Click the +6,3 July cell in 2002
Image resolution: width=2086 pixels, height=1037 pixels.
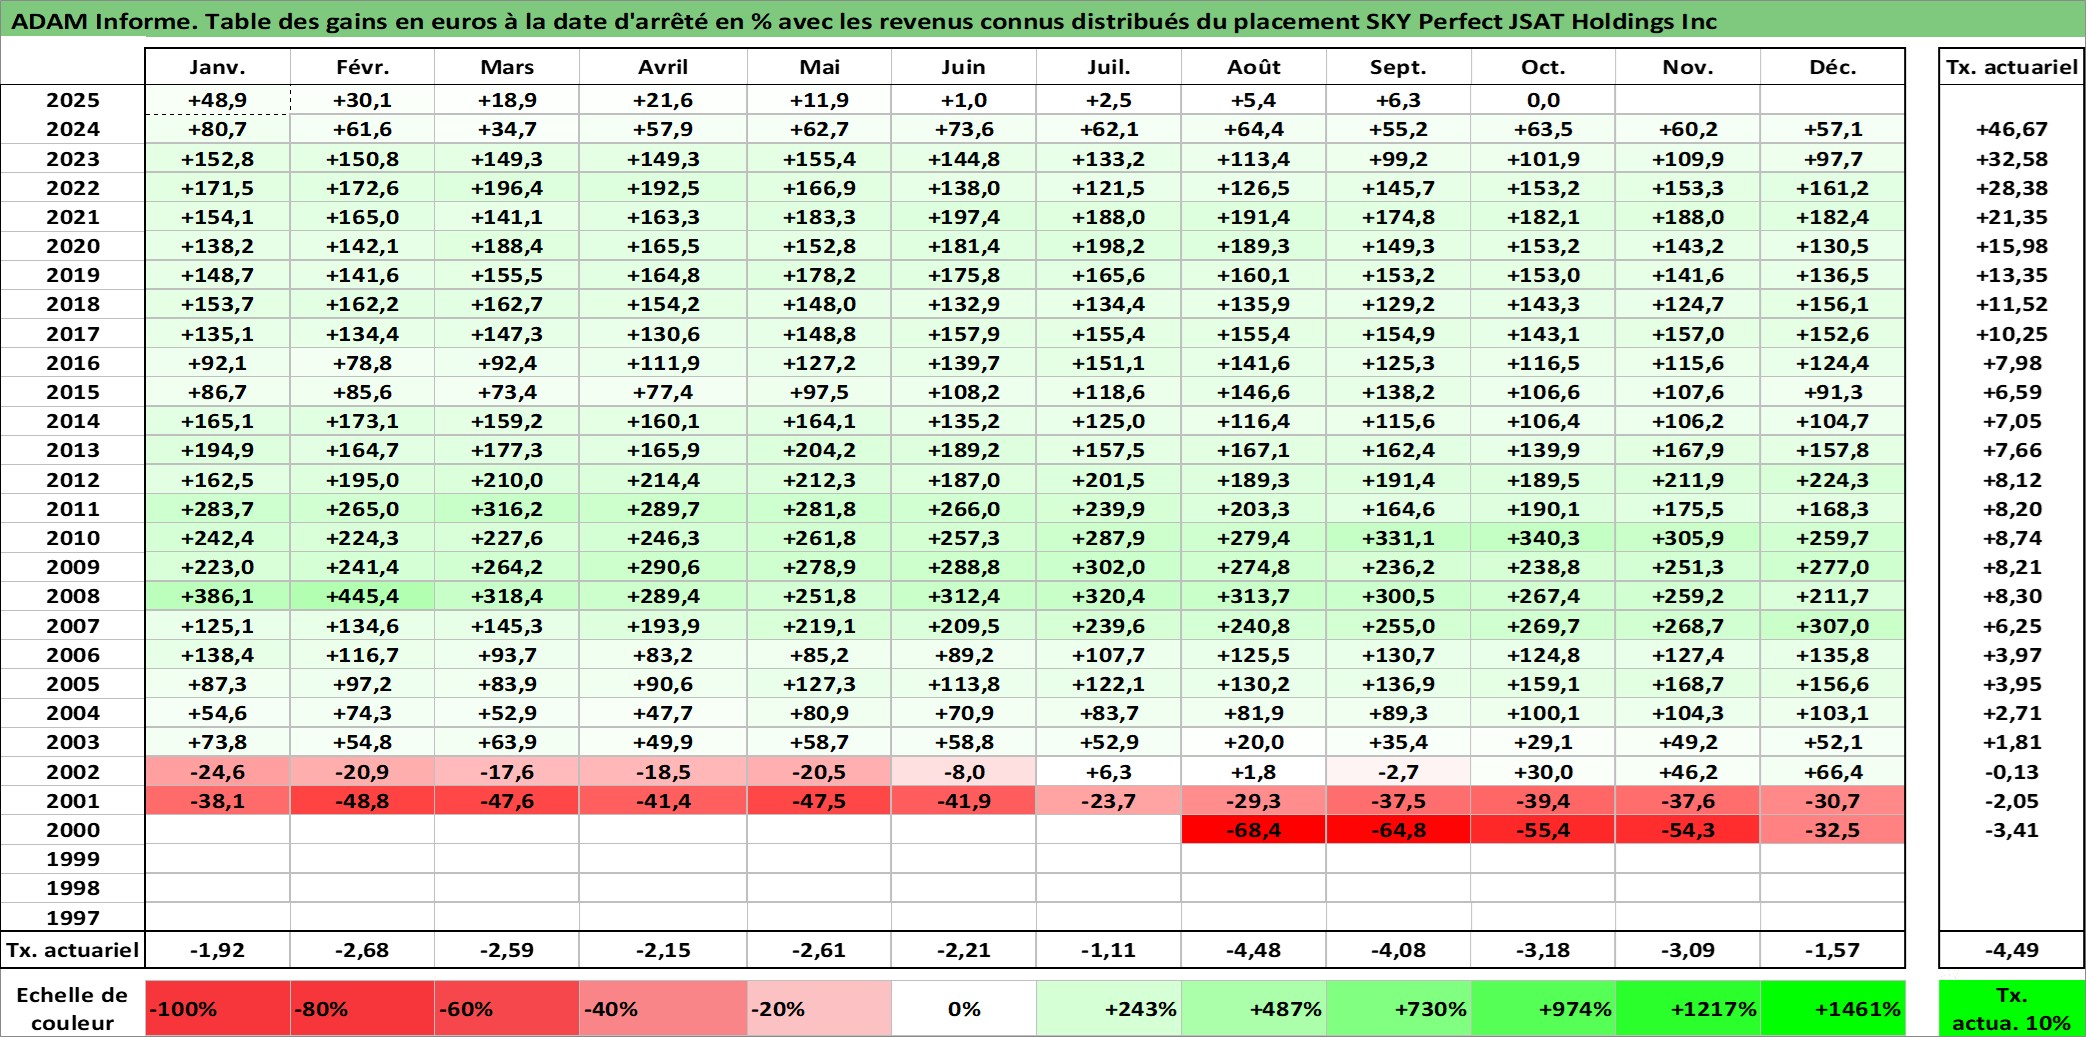point(1109,772)
